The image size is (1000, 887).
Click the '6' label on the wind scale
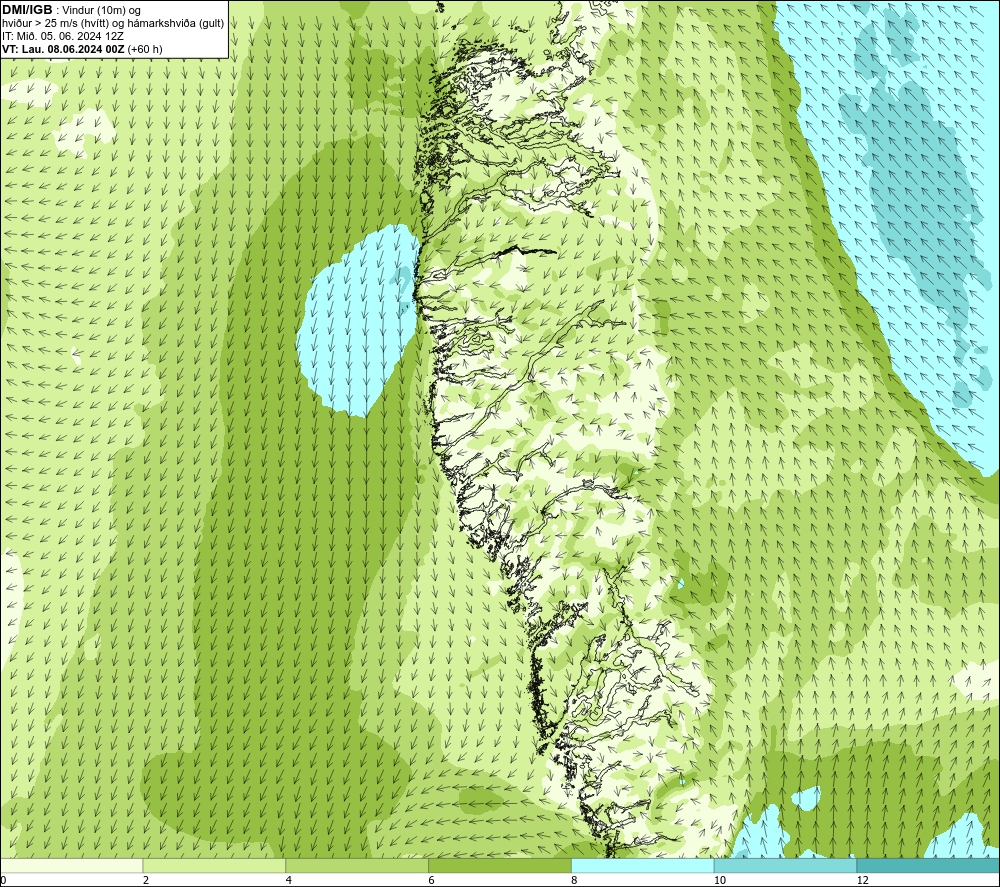point(432,881)
